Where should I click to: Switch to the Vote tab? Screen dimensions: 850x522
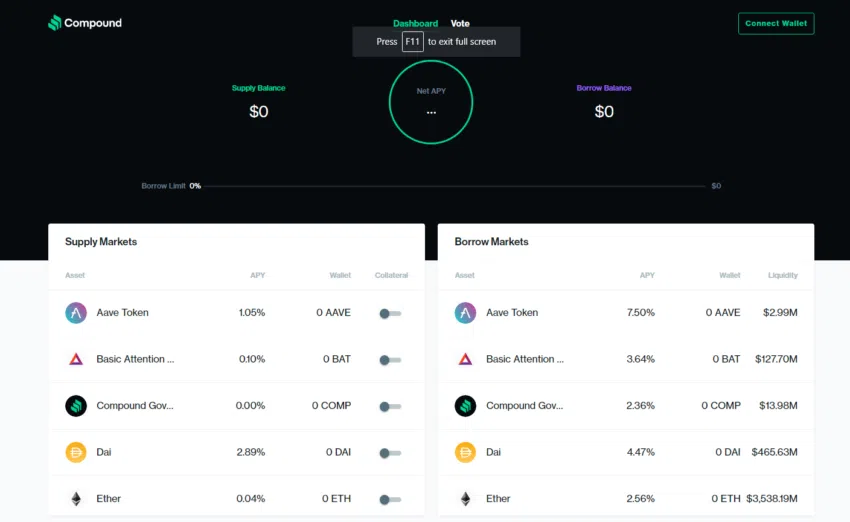click(460, 23)
